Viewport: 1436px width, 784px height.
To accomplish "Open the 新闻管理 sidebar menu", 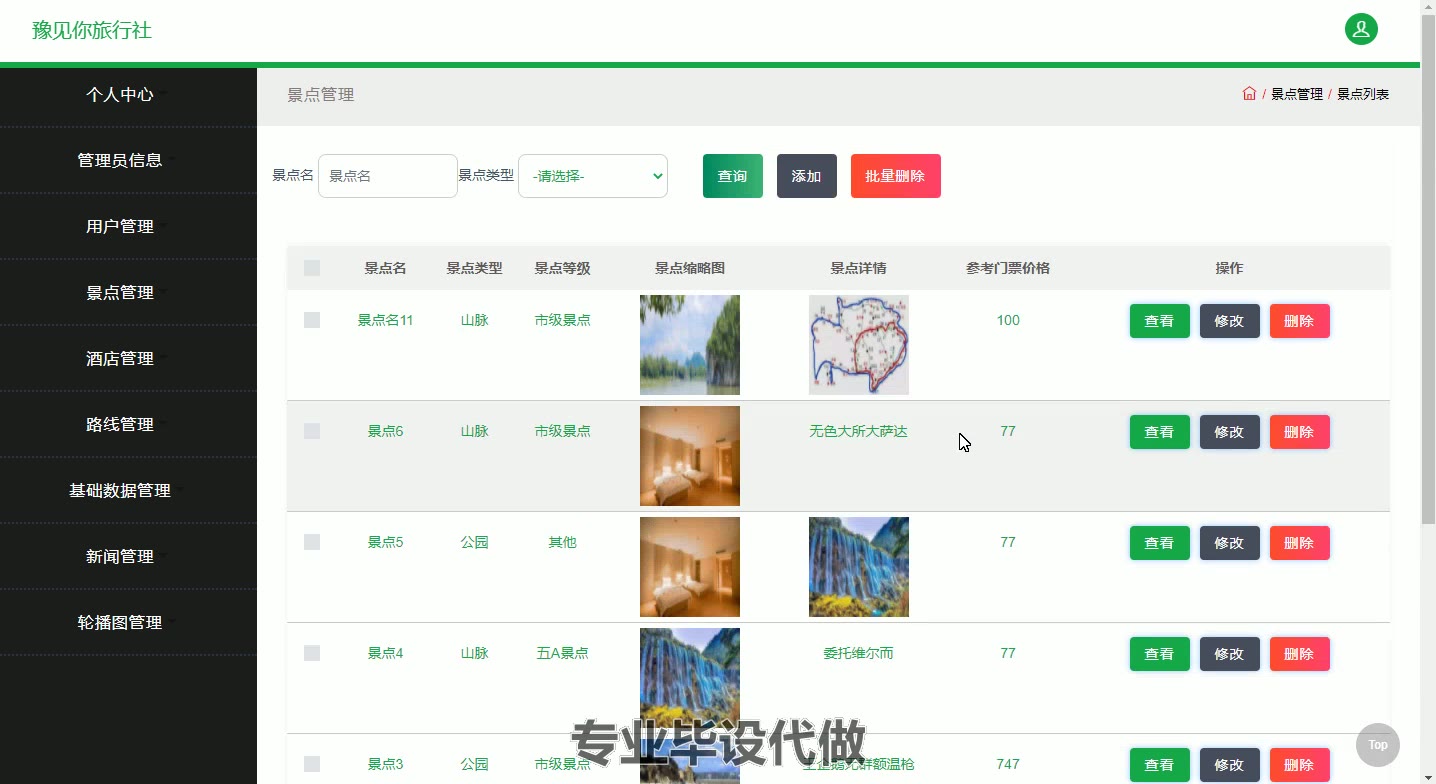I will (128, 557).
